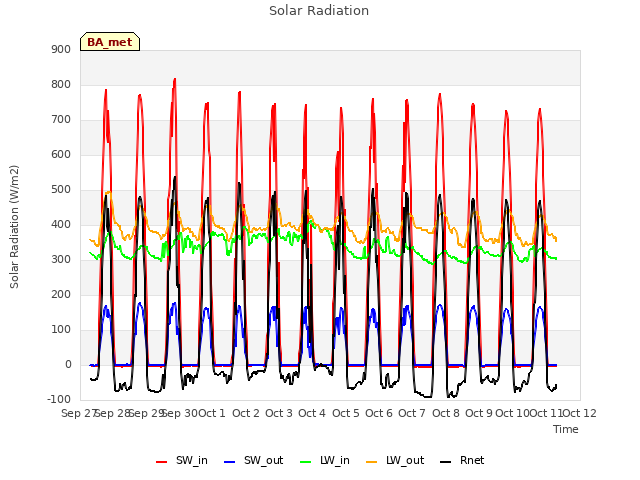Click the Time axis label
This screenshot has width=640, height=480.
point(566,429)
